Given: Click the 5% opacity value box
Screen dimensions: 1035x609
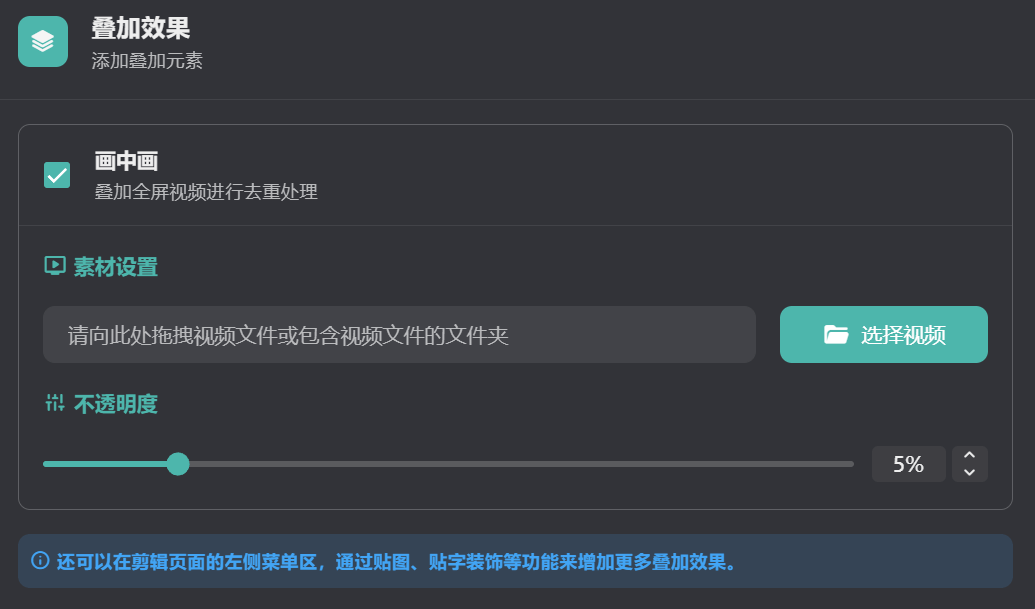Looking at the screenshot, I should point(908,464).
